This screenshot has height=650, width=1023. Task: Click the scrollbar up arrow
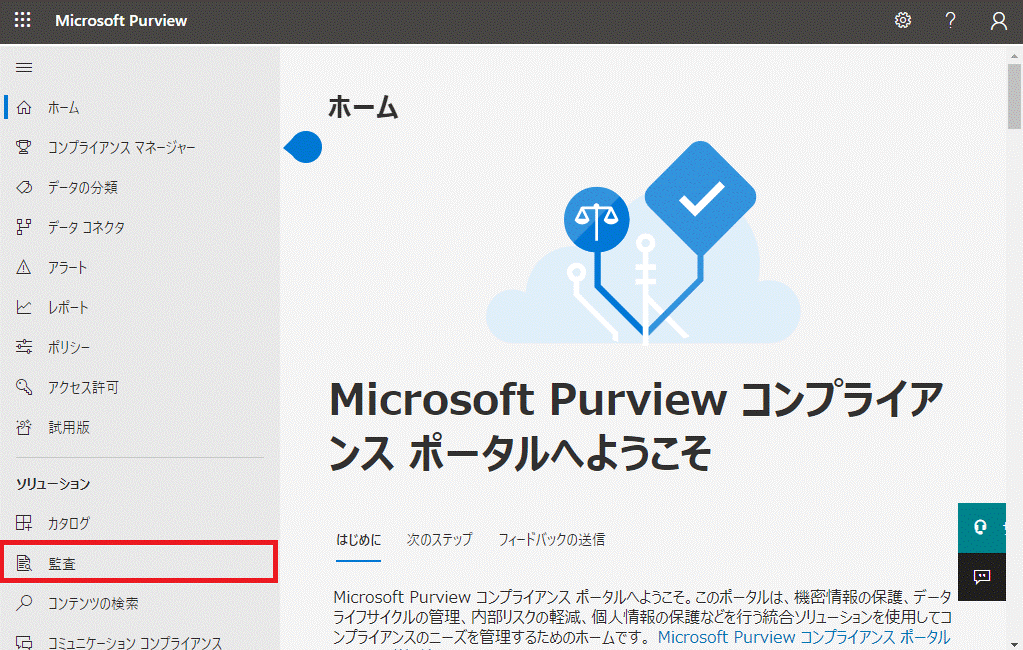pyautogui.click(x=1014, y=56)
